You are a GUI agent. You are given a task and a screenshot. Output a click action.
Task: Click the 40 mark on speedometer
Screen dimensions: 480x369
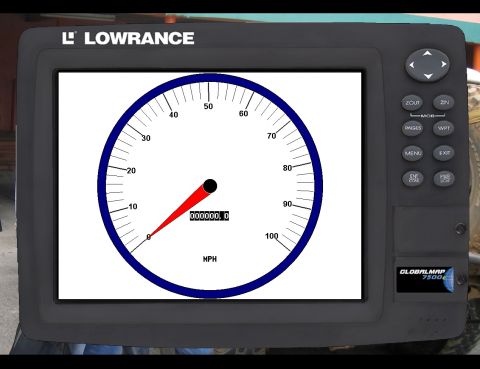tap(174, 115)
